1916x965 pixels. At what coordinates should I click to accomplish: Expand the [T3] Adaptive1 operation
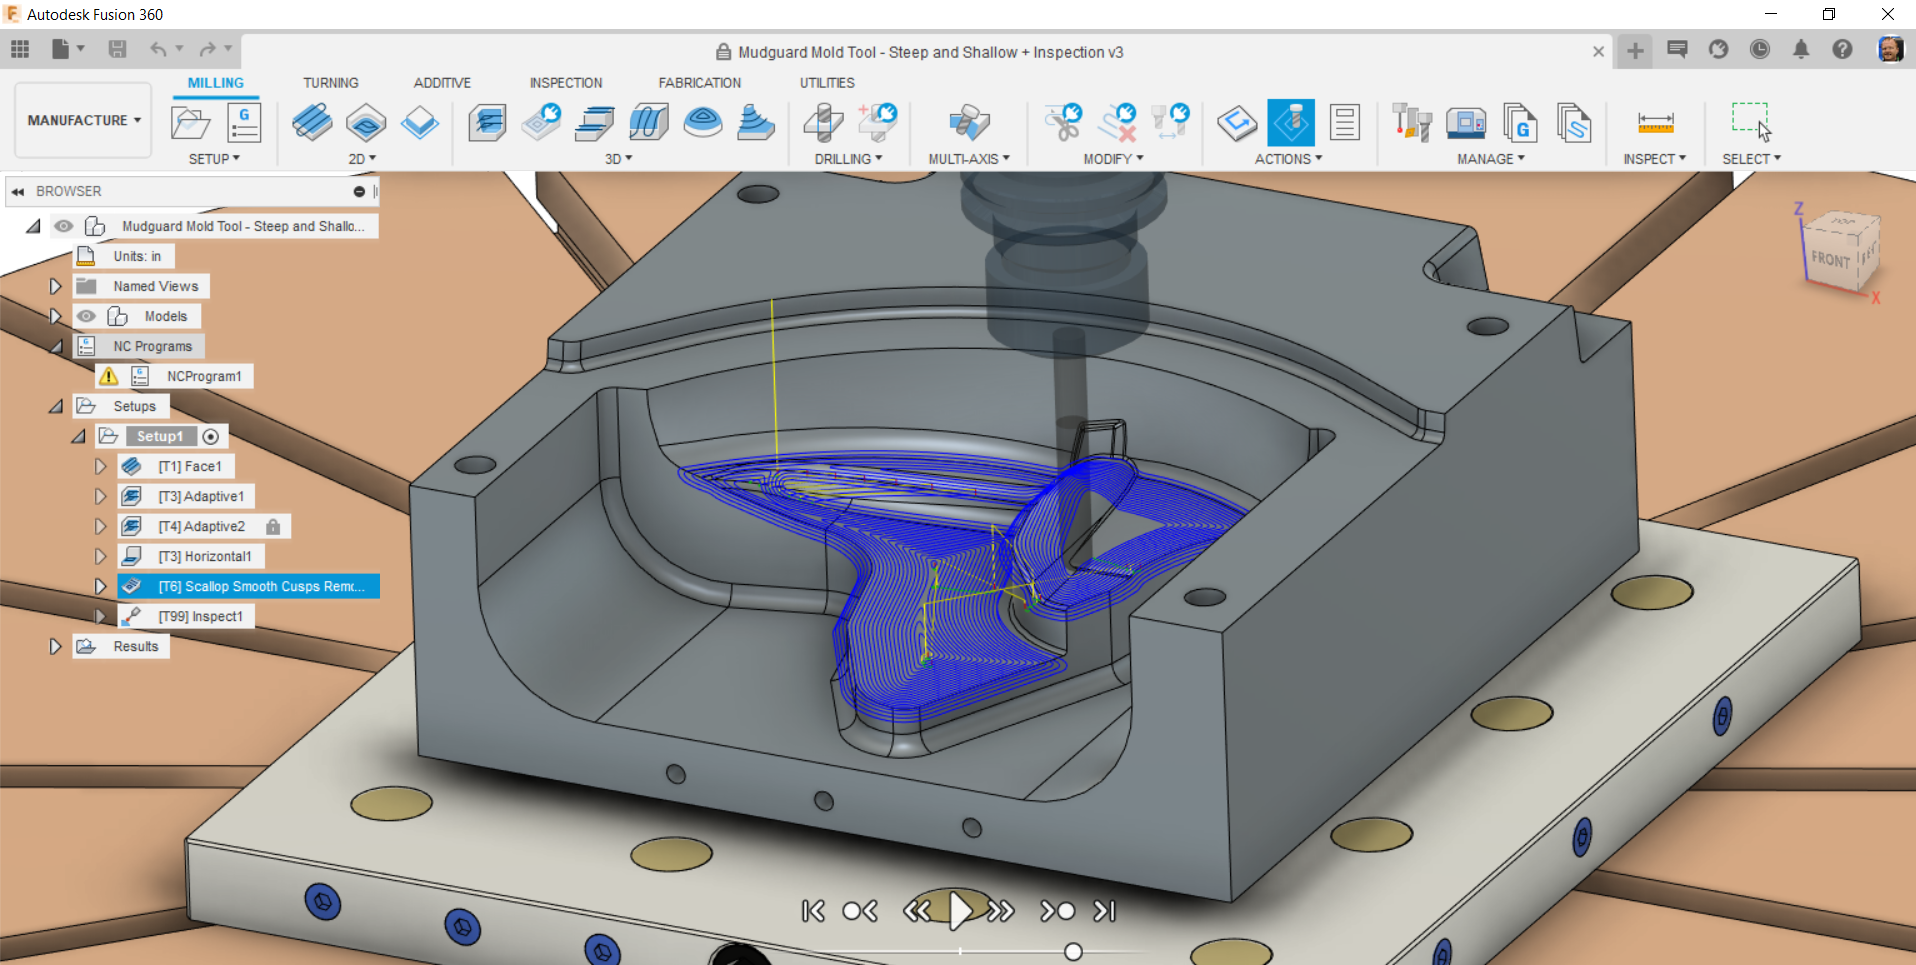(x=101, y=496)
